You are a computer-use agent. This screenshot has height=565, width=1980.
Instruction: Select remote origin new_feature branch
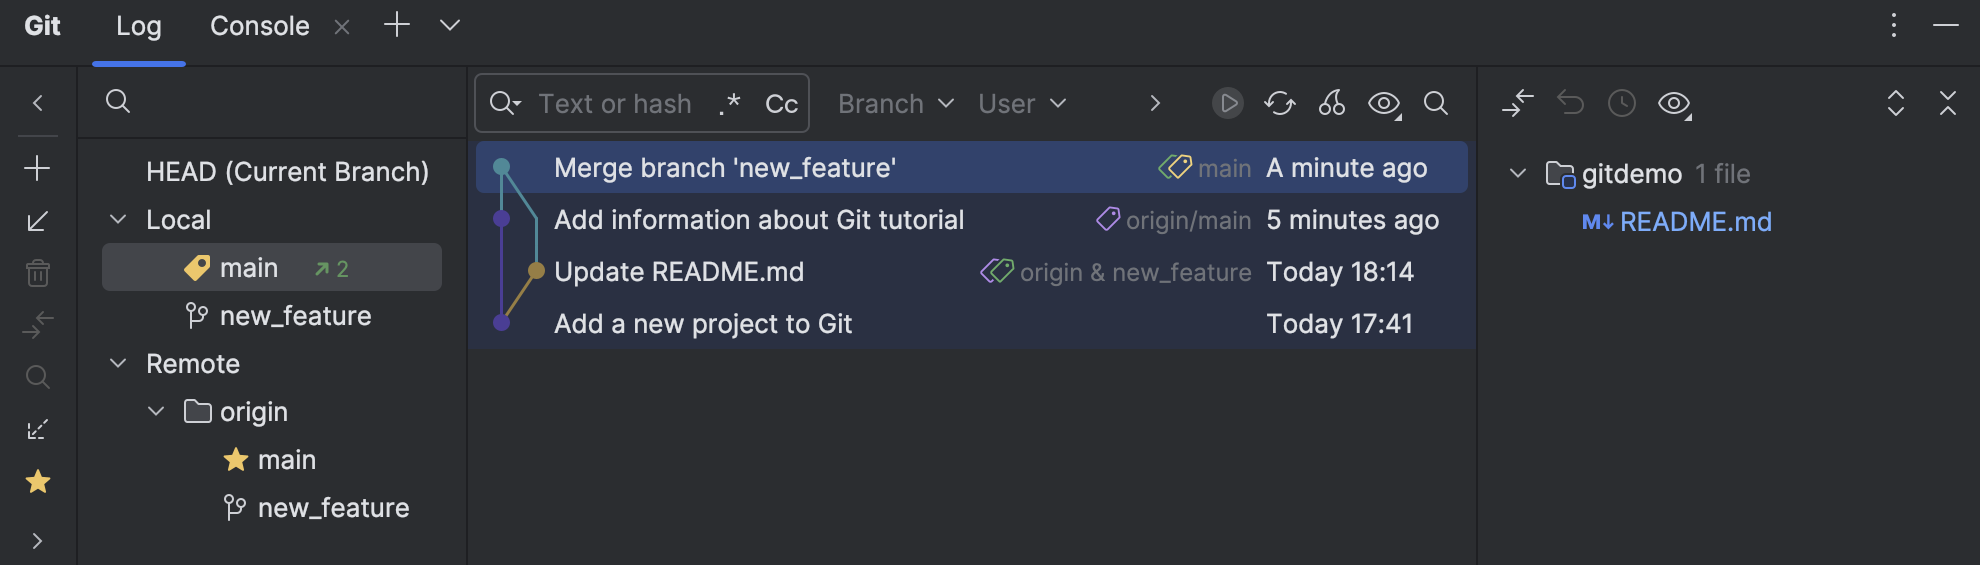click(x=333, y=508)
